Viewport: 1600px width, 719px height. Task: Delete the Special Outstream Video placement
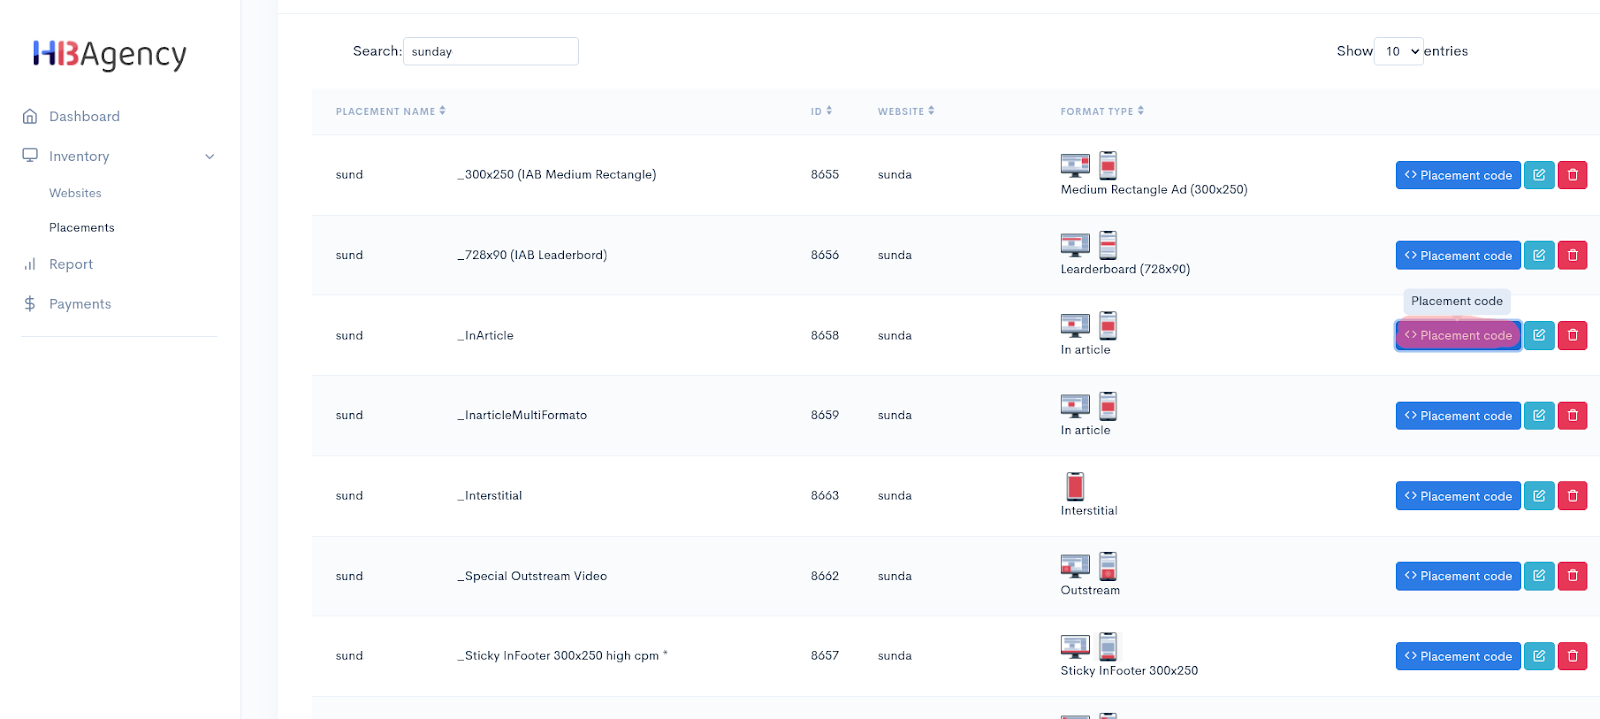[x=1572, y=576]
